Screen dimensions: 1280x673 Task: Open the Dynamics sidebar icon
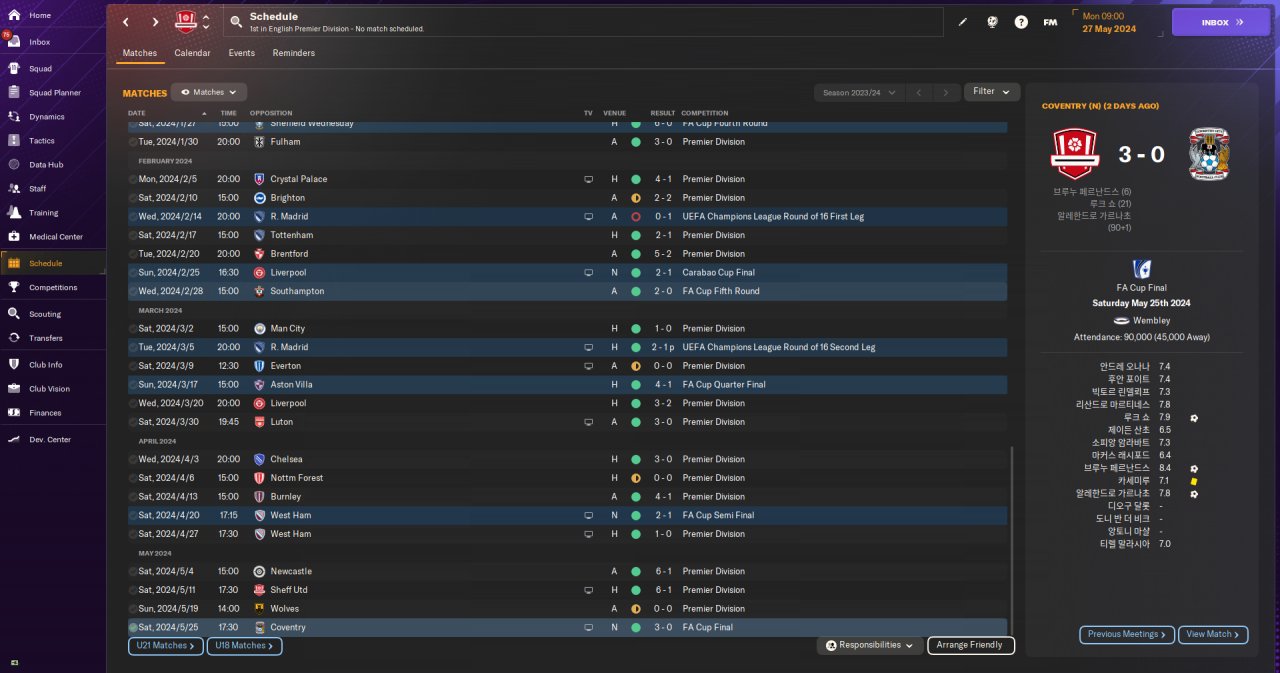(x=14, y=117)
